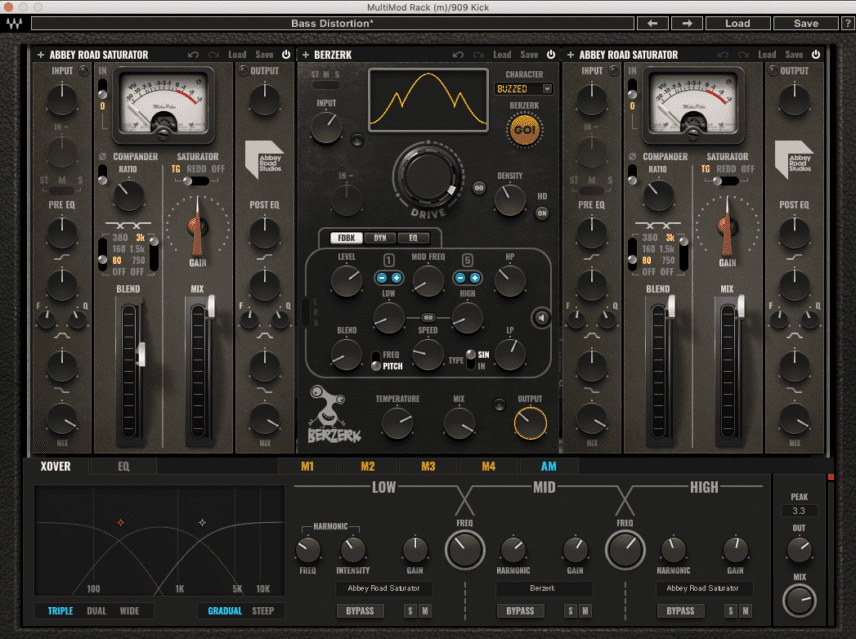856x639 pixels.
Task: Select DUAL crossover mode
Action: [96, 611]
